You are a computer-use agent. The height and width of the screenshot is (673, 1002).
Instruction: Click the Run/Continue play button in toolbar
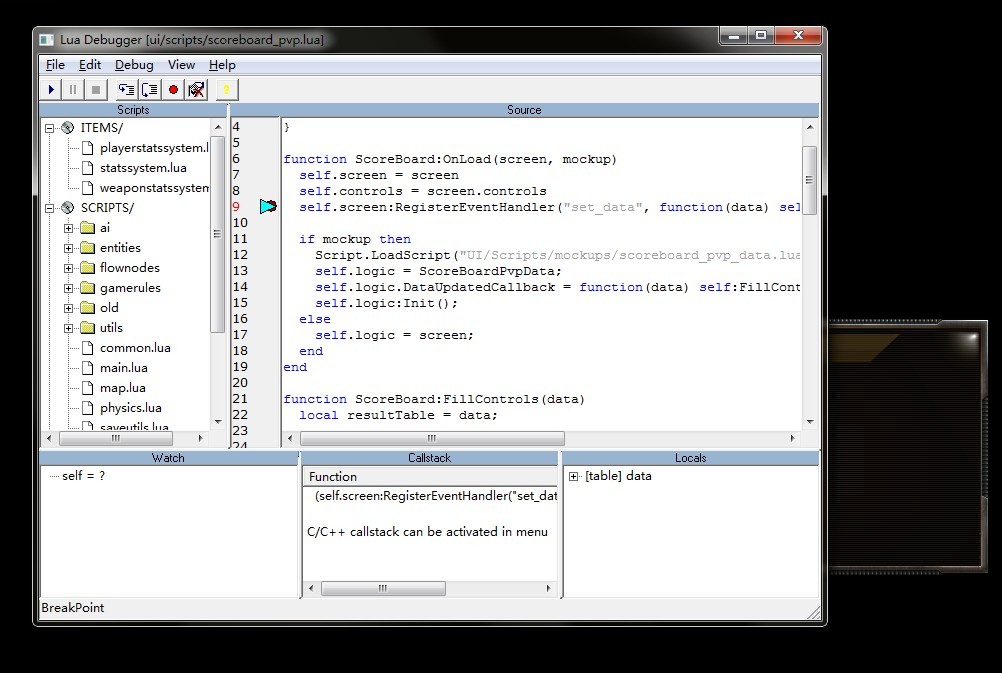51,90
